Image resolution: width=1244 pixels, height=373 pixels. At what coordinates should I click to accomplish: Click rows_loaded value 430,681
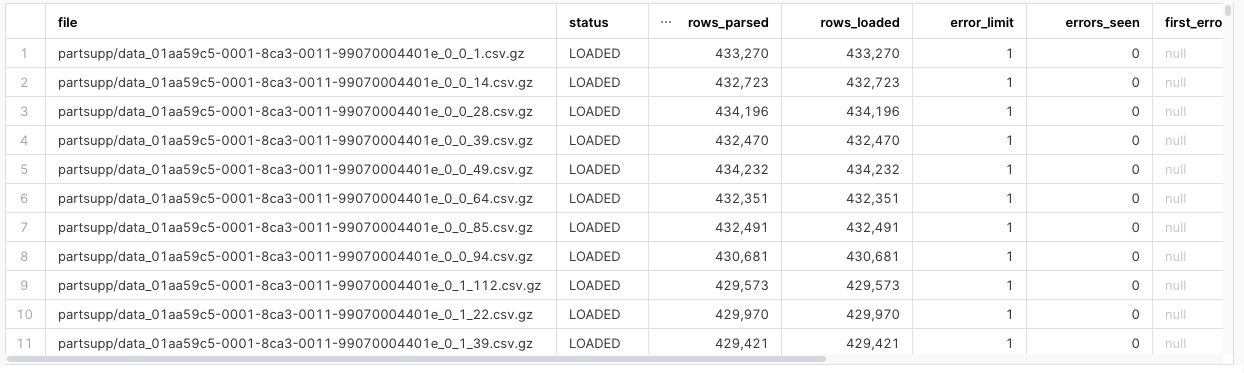[873, 257]
